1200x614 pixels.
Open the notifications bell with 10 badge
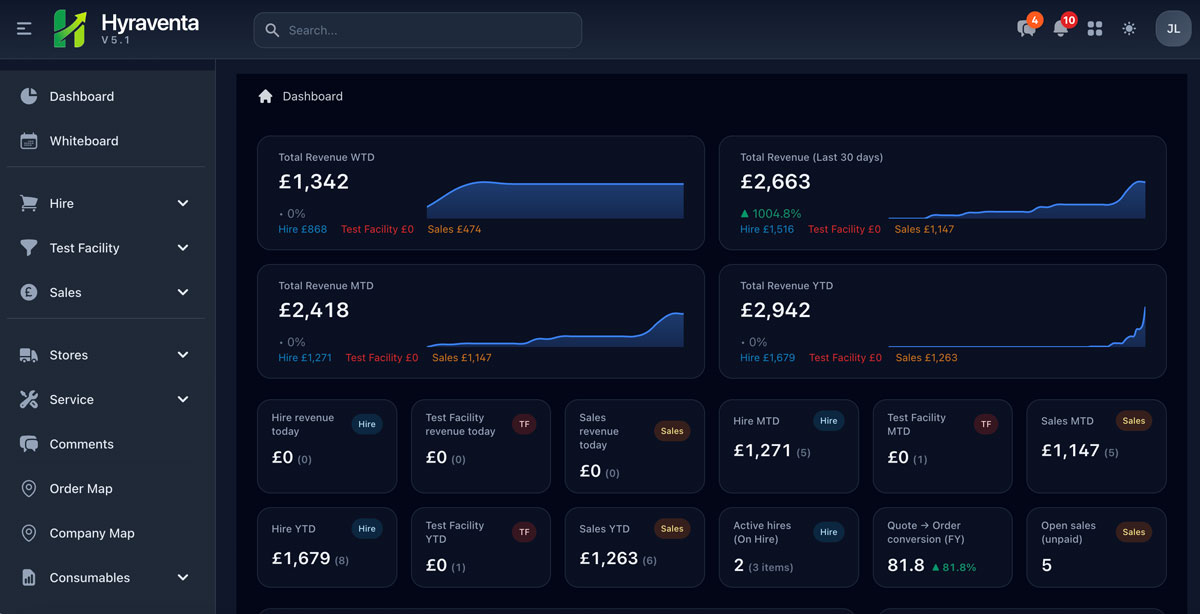click(x=1061, y=28)
